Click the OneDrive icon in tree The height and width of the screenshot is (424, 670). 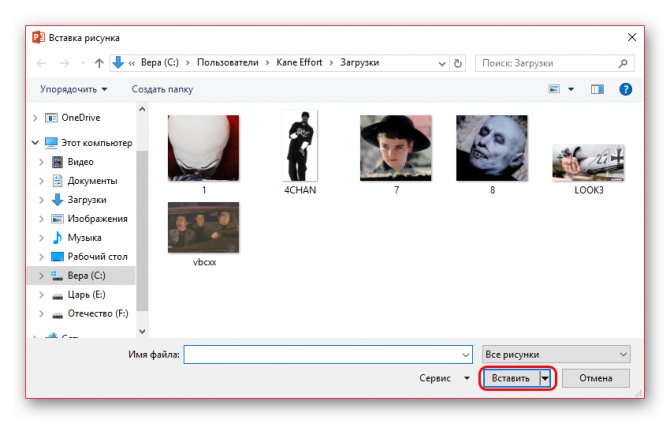pyautogui.click(x=51, y=118)
